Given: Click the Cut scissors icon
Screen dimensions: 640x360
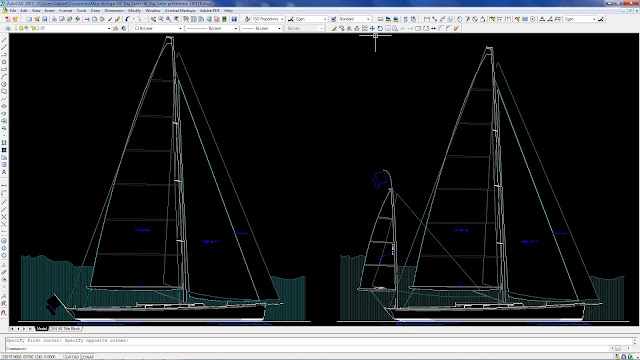Looking at the screenshot, I should pyautogui.click(x=87, y=19).
